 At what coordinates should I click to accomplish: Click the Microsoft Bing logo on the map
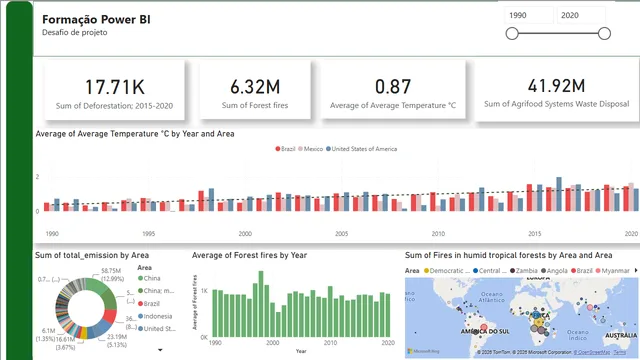(423, 351)
